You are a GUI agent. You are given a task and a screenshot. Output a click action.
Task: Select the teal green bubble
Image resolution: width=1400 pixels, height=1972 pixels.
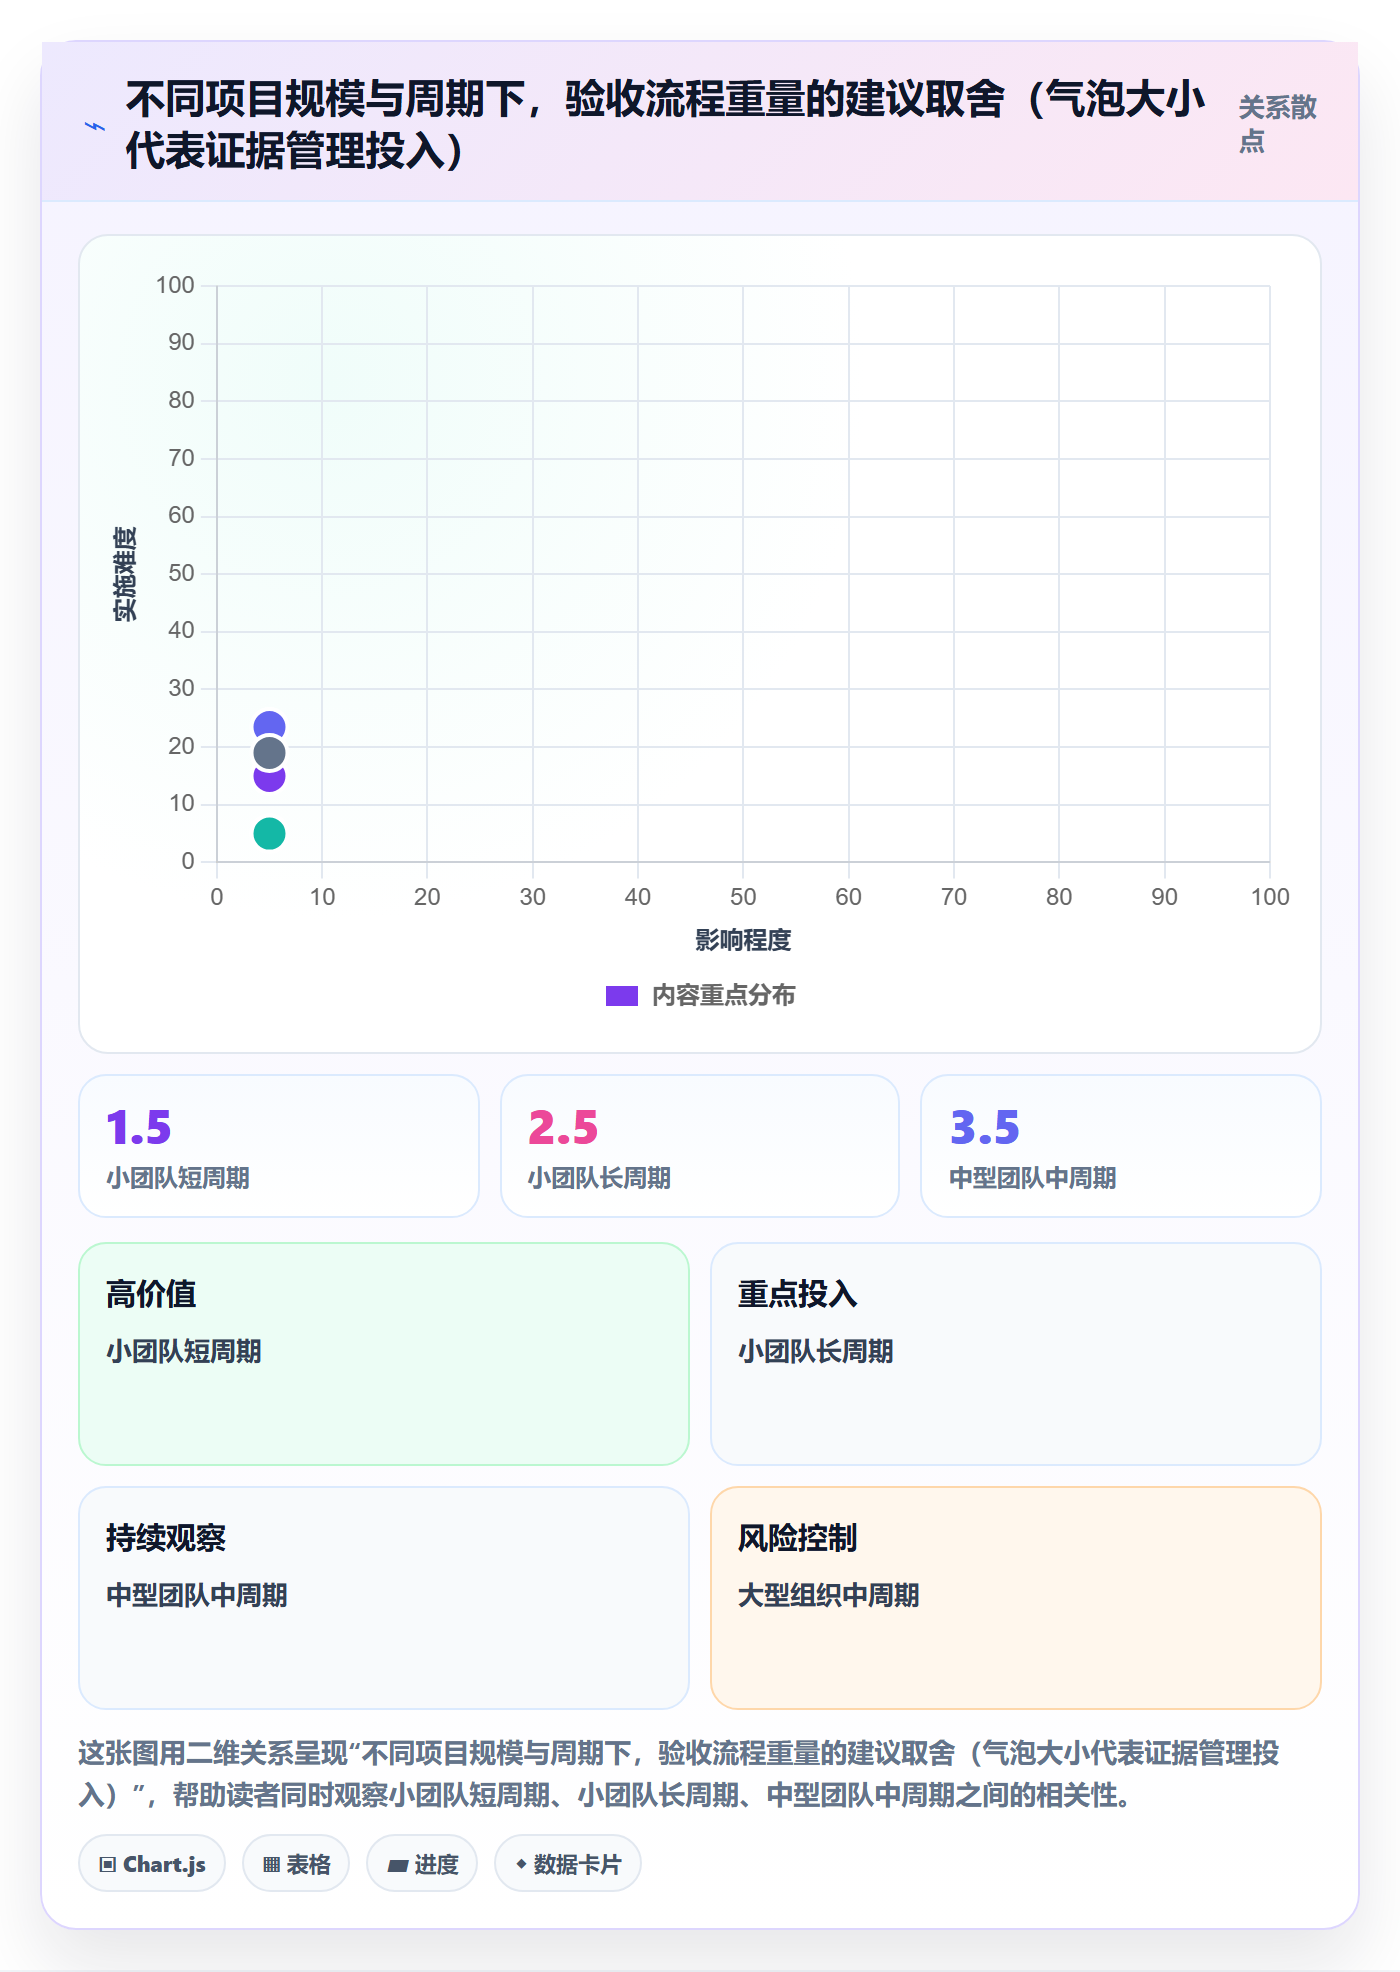[269, 833]
